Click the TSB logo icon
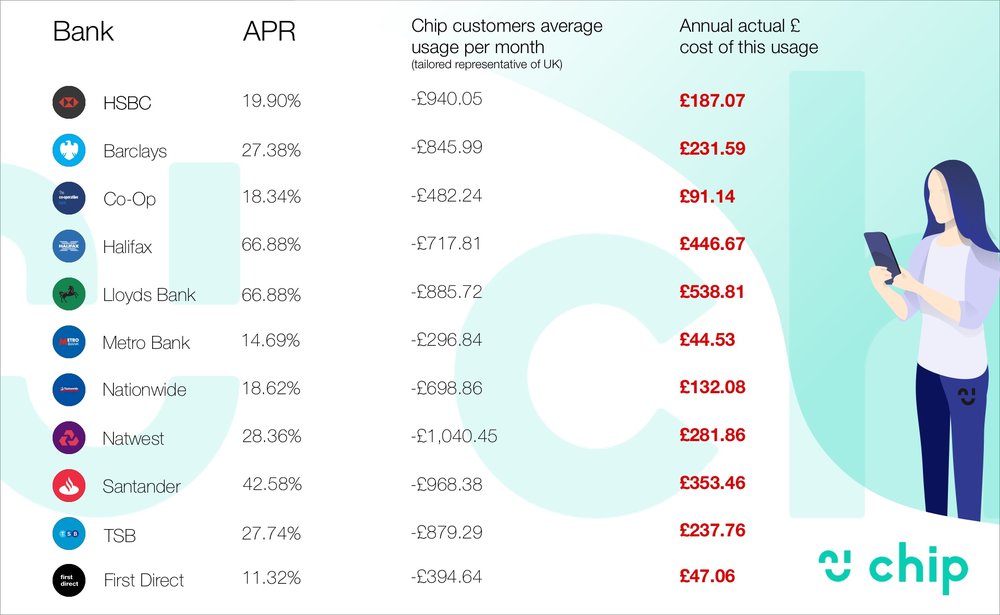 pyautogui.click(x=69, y=533)
